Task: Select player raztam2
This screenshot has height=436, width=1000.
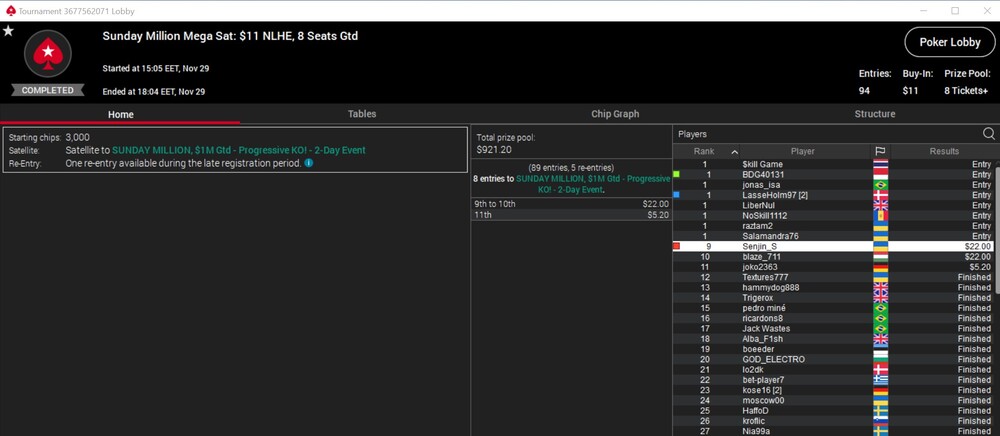Action: coord(757,226)
